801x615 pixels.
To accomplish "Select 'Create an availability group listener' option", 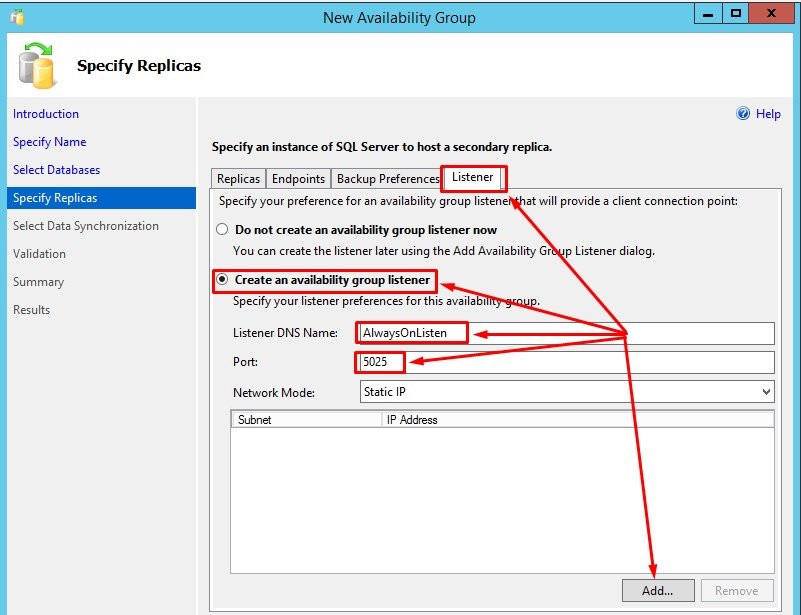I will pyautogui.click(x=222, y=280).
